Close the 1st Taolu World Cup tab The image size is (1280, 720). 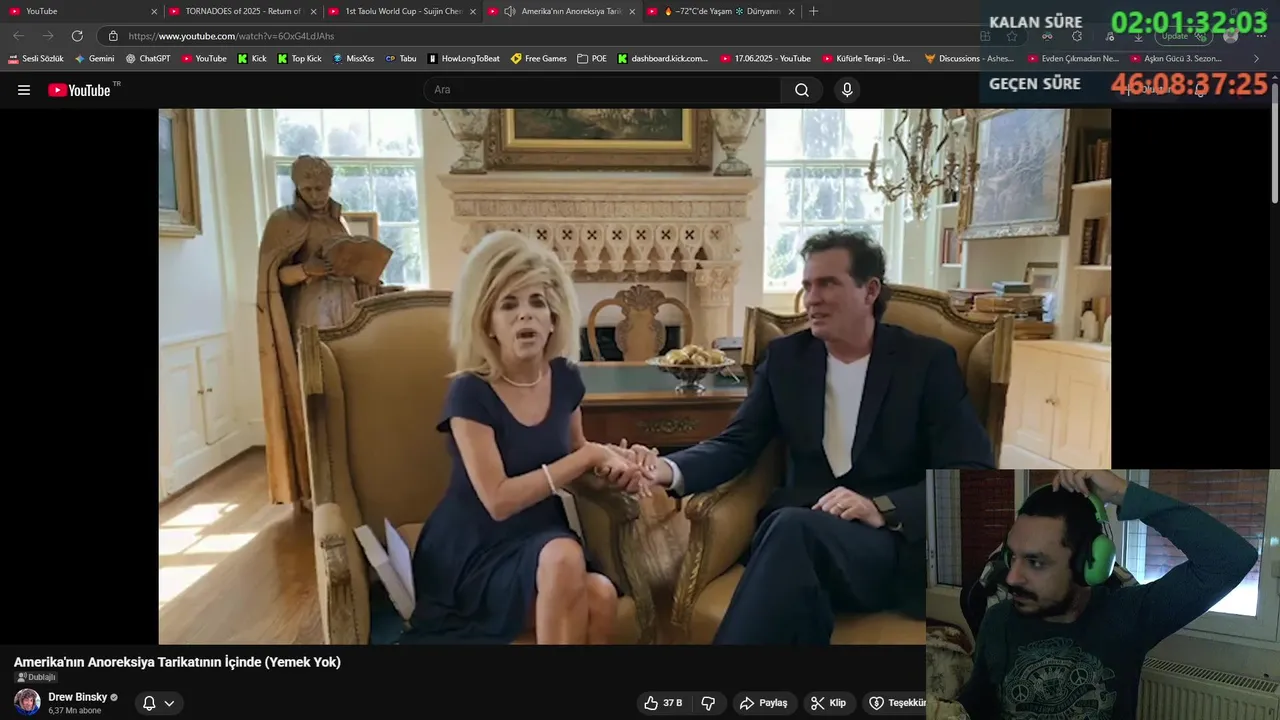[473, 12]
